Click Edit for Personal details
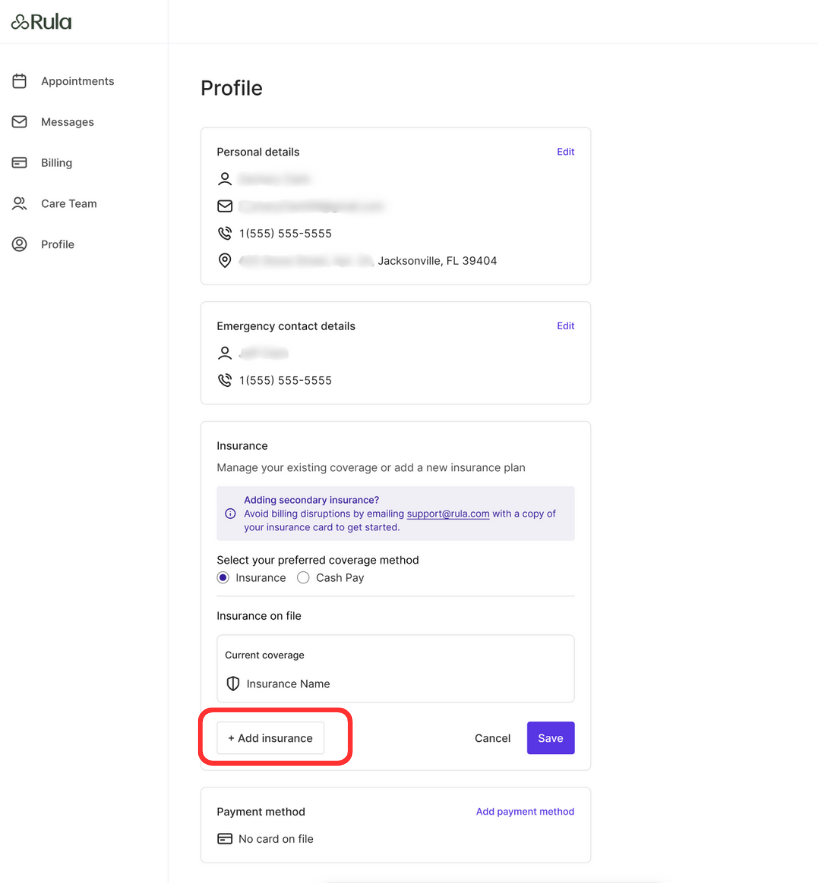Image resolution: width=818 pixels, height=883 pixels. coord(565,152)
